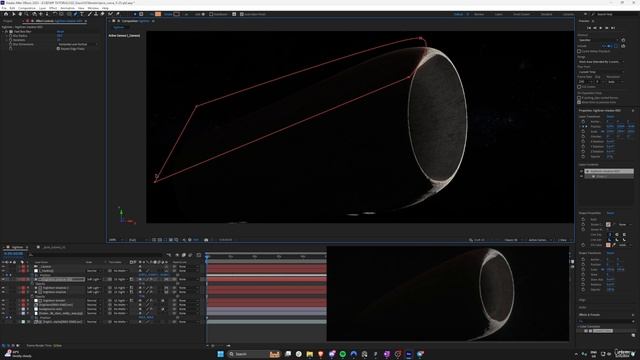Screen dimensions: 640x360
Task: Select the Eraser tool
Action: (x=102, y=14)
